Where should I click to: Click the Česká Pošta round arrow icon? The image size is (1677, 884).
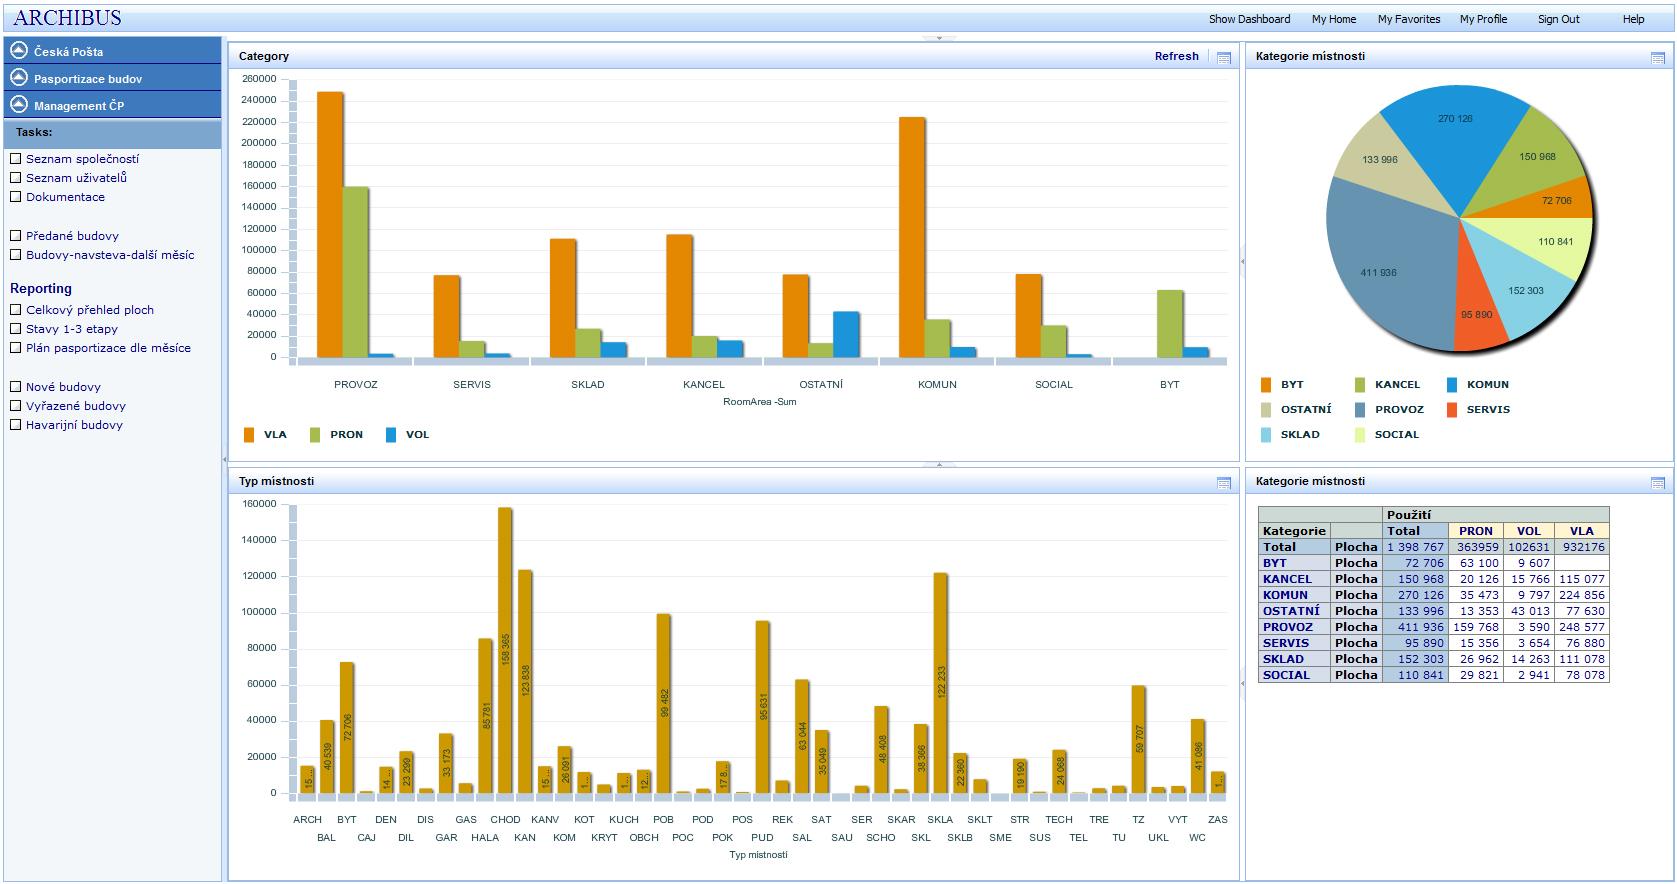pos(19,50)
